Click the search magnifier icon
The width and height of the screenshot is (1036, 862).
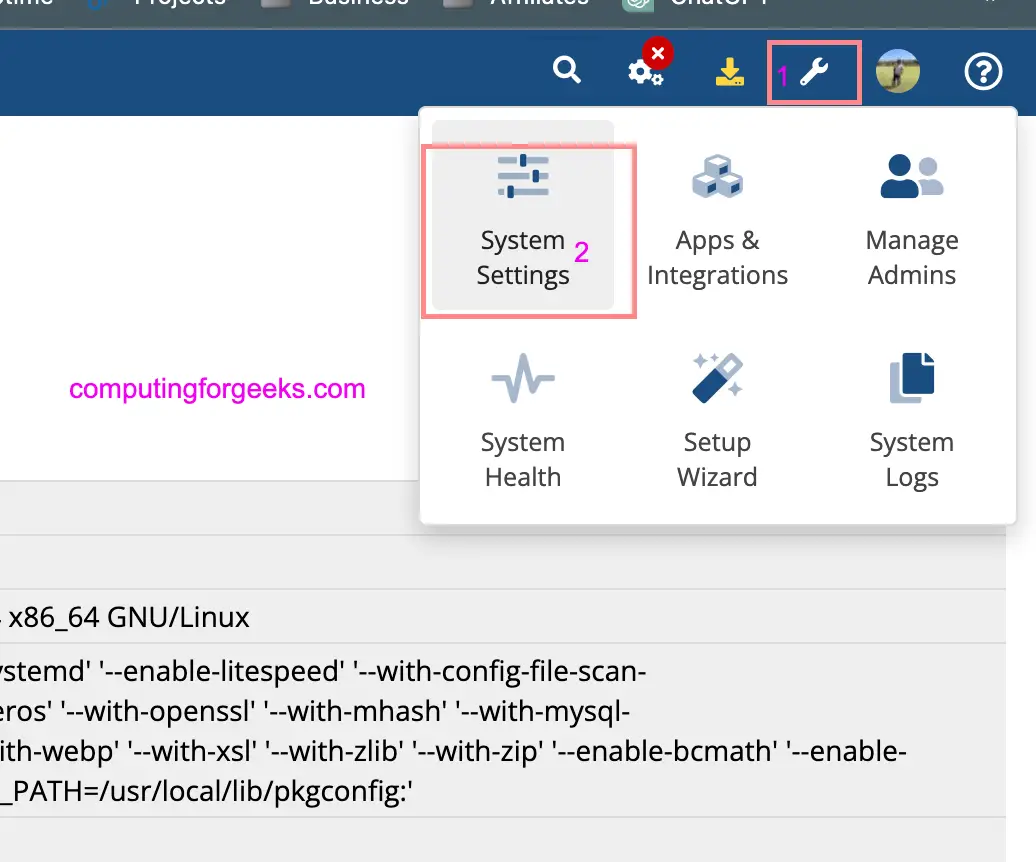click(x=567, y=71)
